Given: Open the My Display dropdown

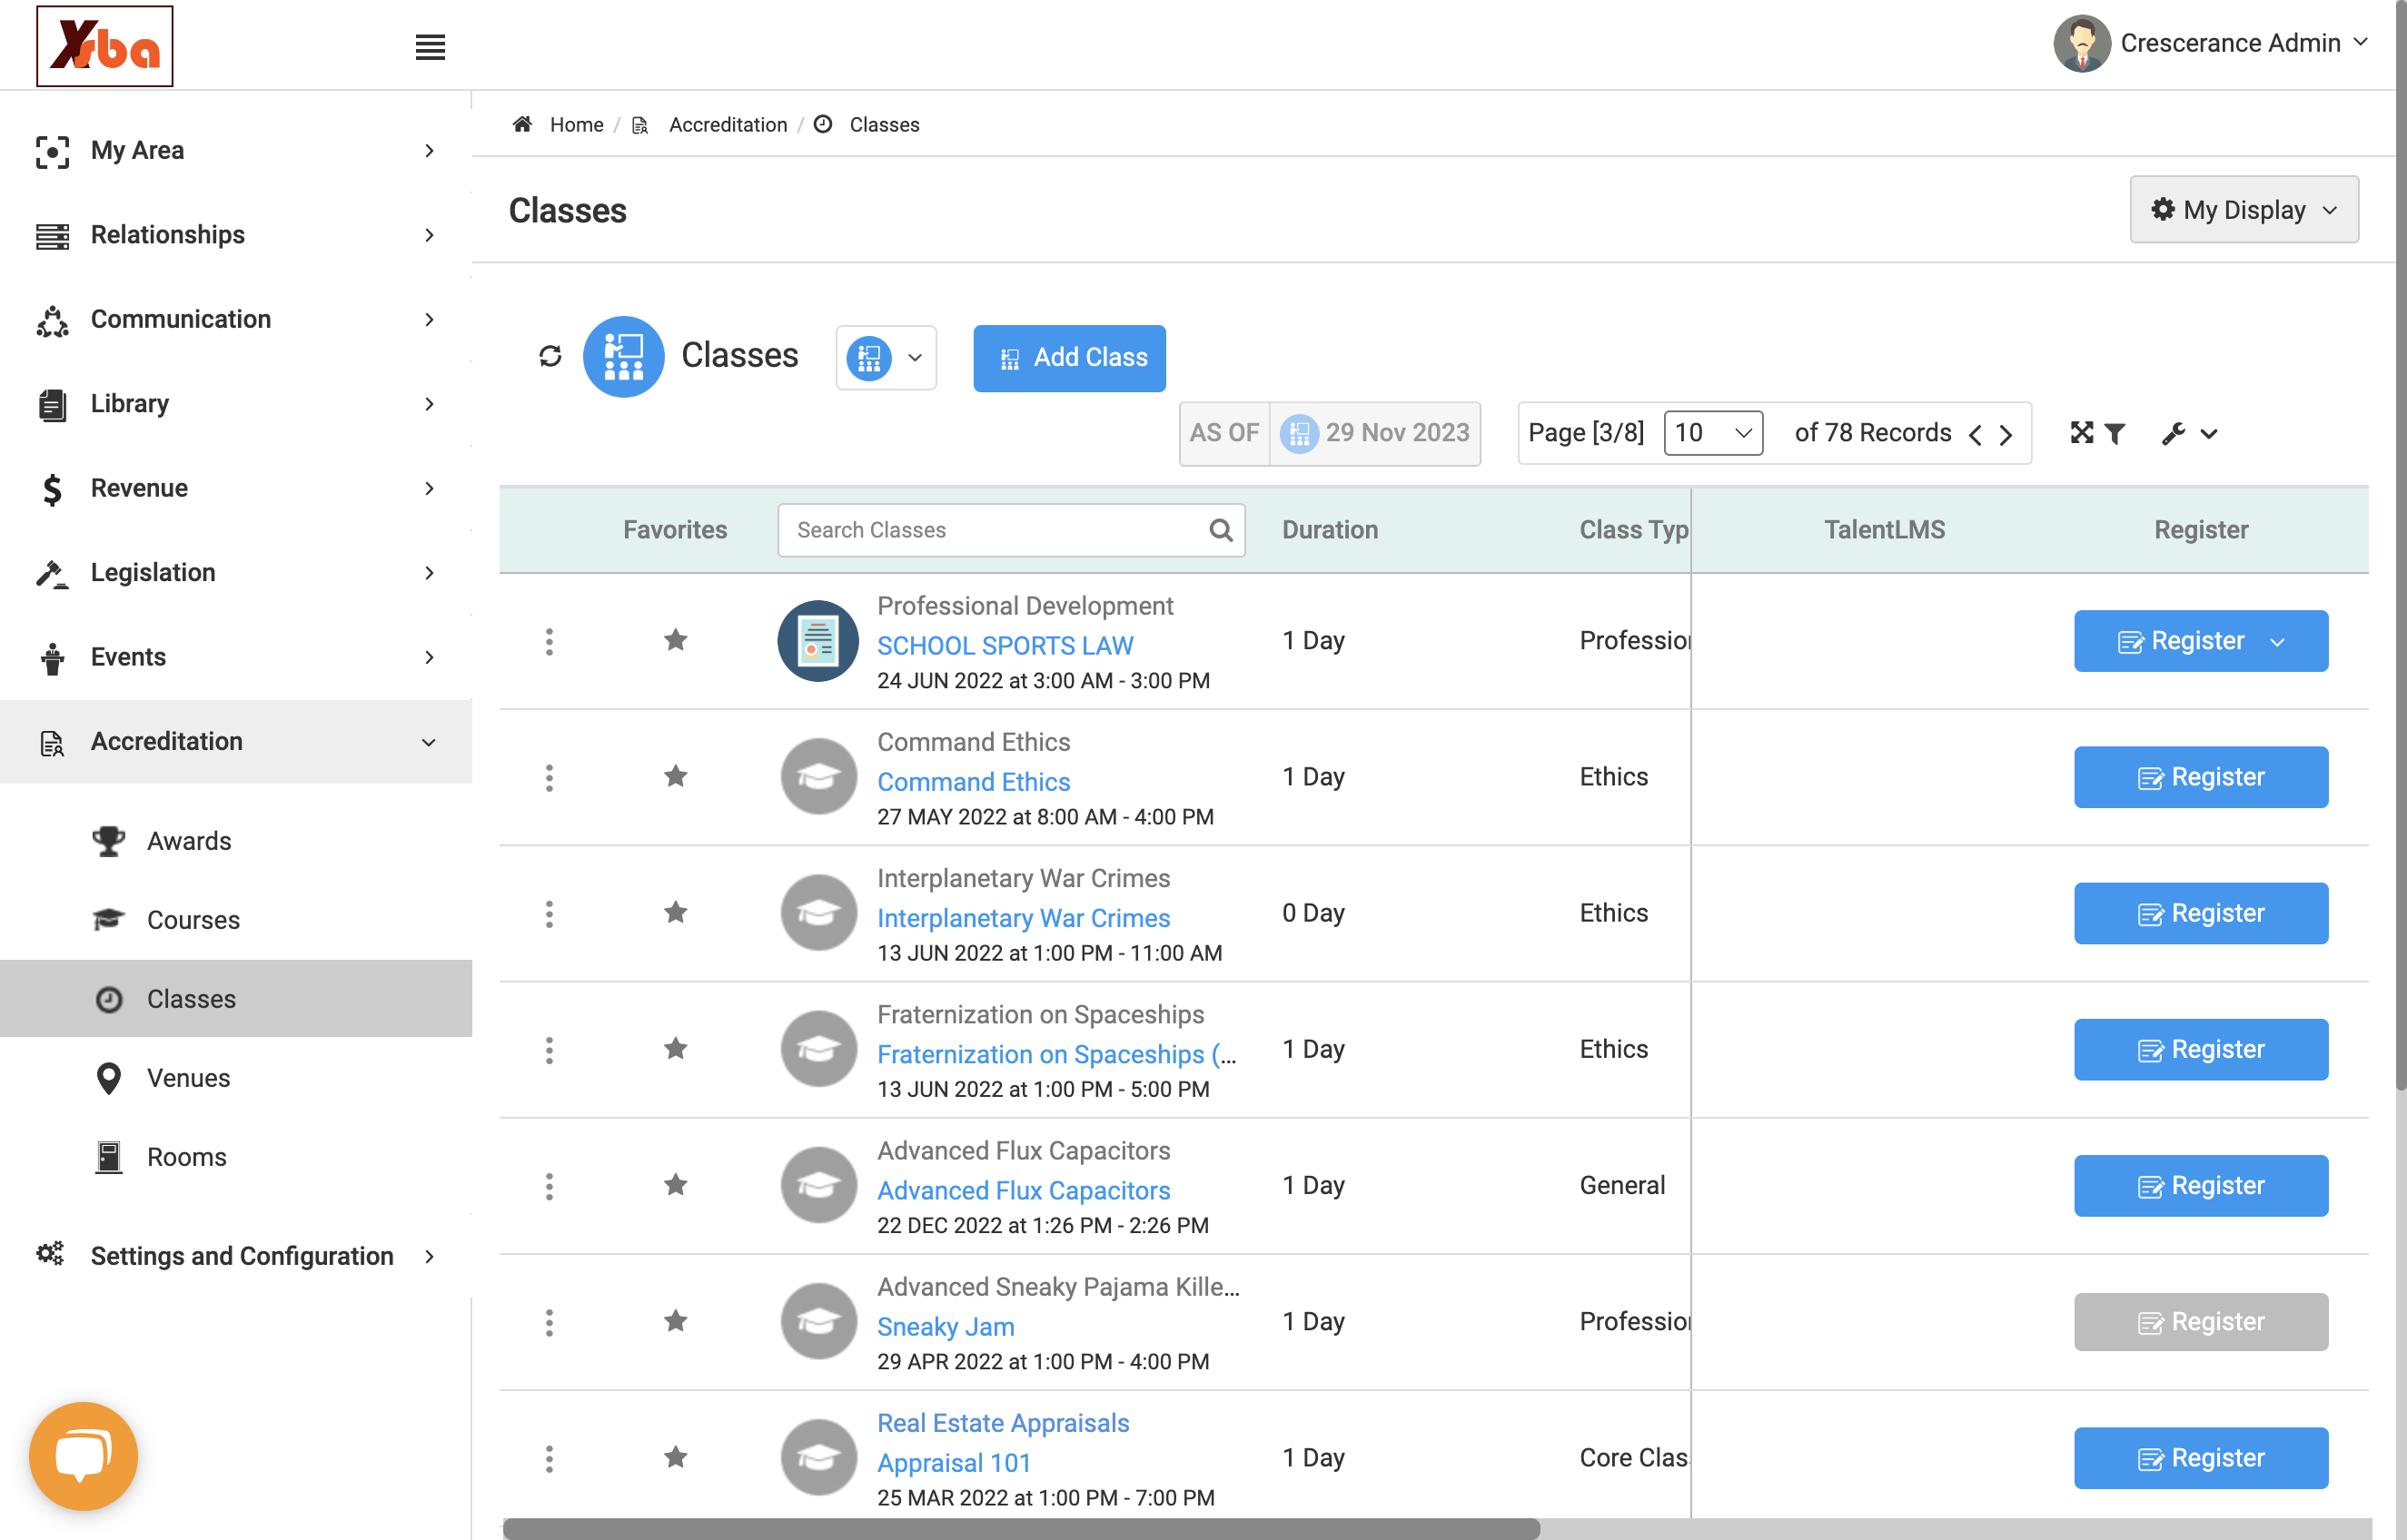Looking at the screenshot, I should (x=2244, y=209).
